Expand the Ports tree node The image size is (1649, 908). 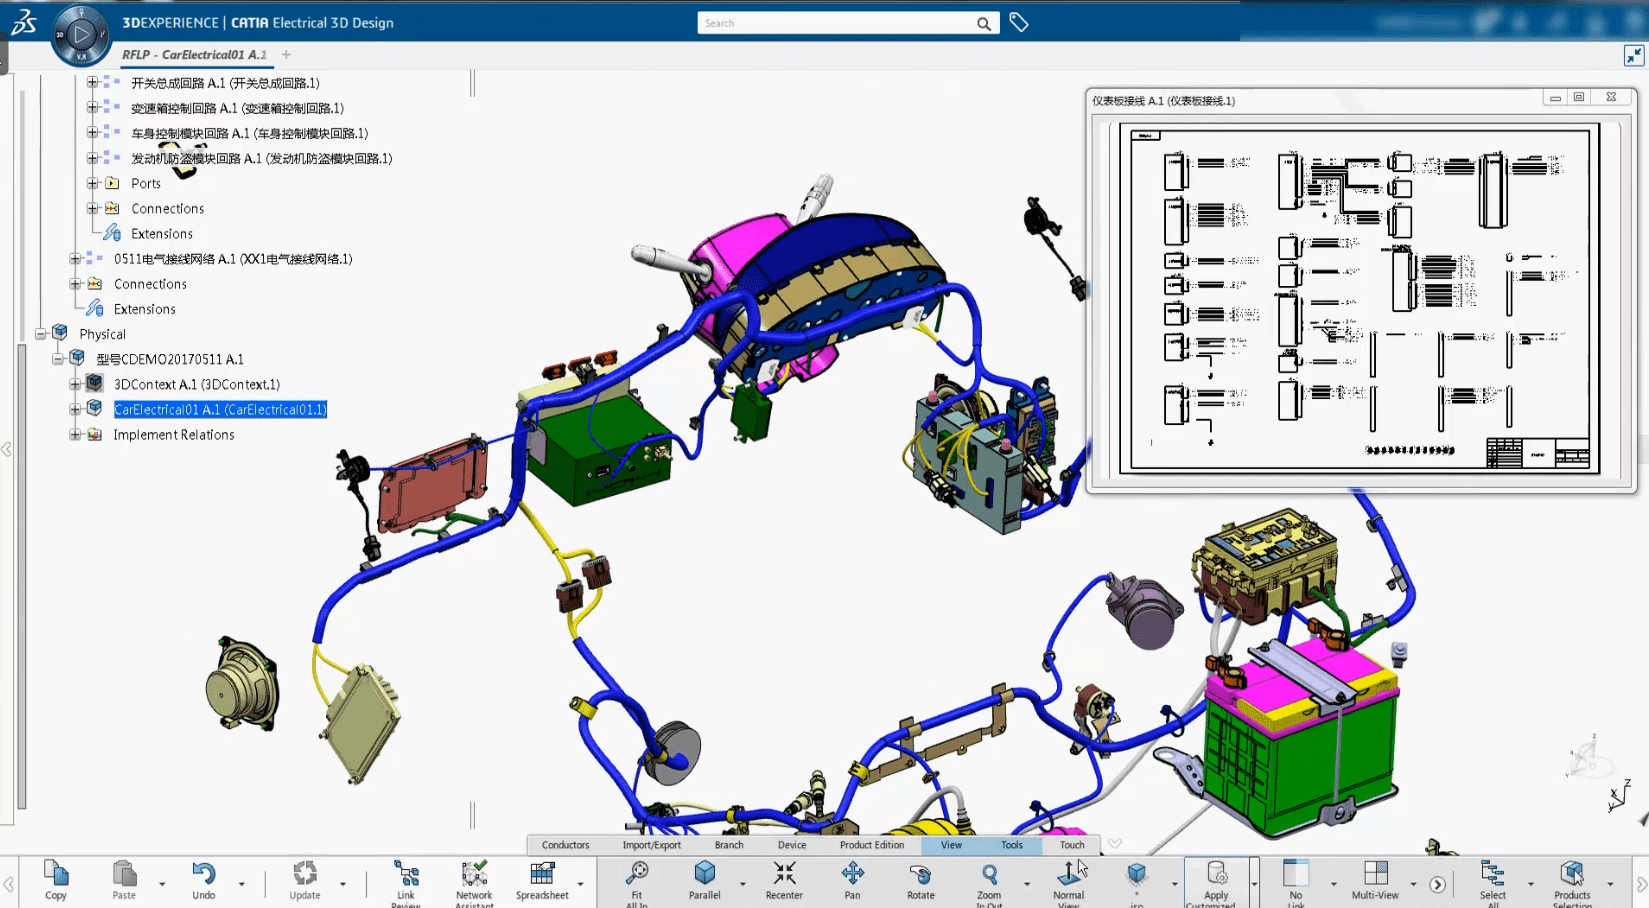(x=93, y=183)
